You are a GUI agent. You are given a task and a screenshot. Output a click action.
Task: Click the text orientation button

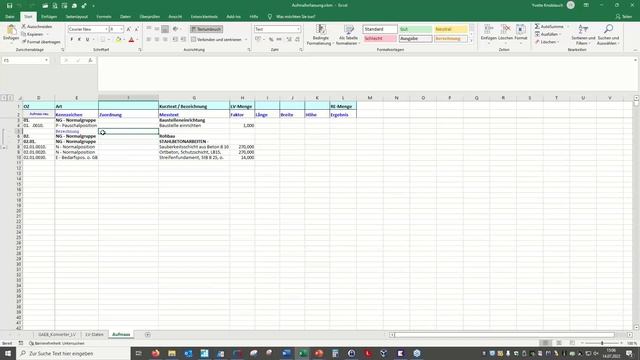click(x=176, y=29)
